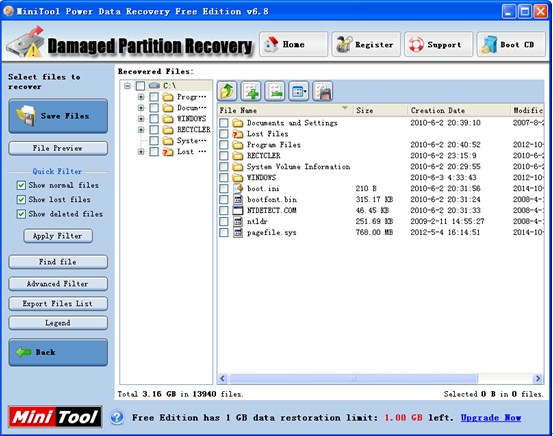Open the Register keys icon button
This screenshot has width=553, height=436.
coord(366,44)
